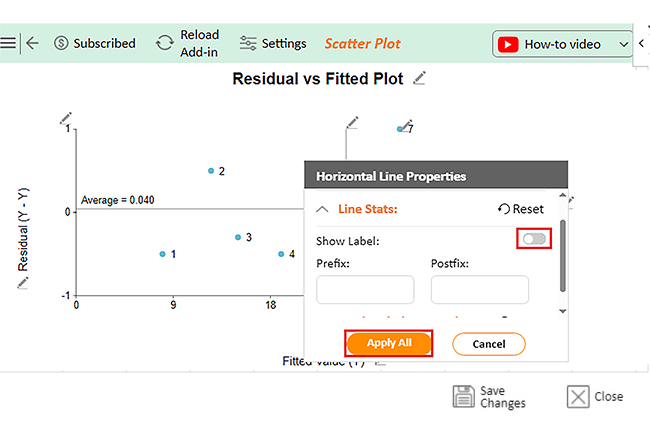Edit data point 7 label pencil
650x436 pixels.
407,125
